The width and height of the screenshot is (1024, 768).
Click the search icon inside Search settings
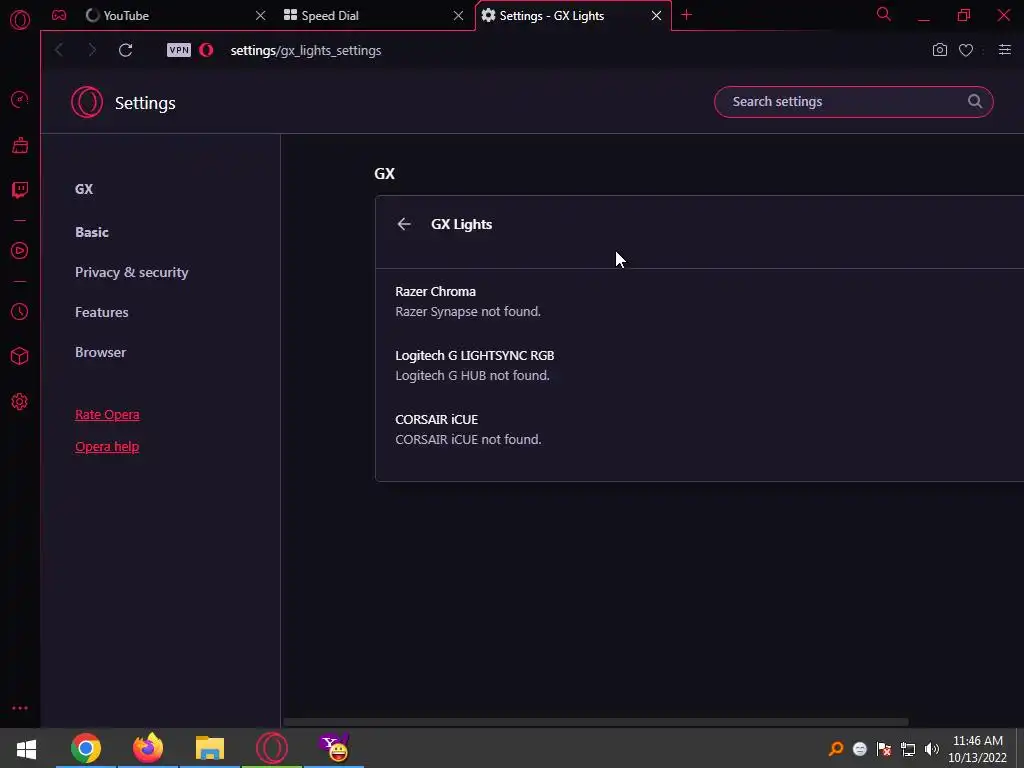(x=974, y=101)
